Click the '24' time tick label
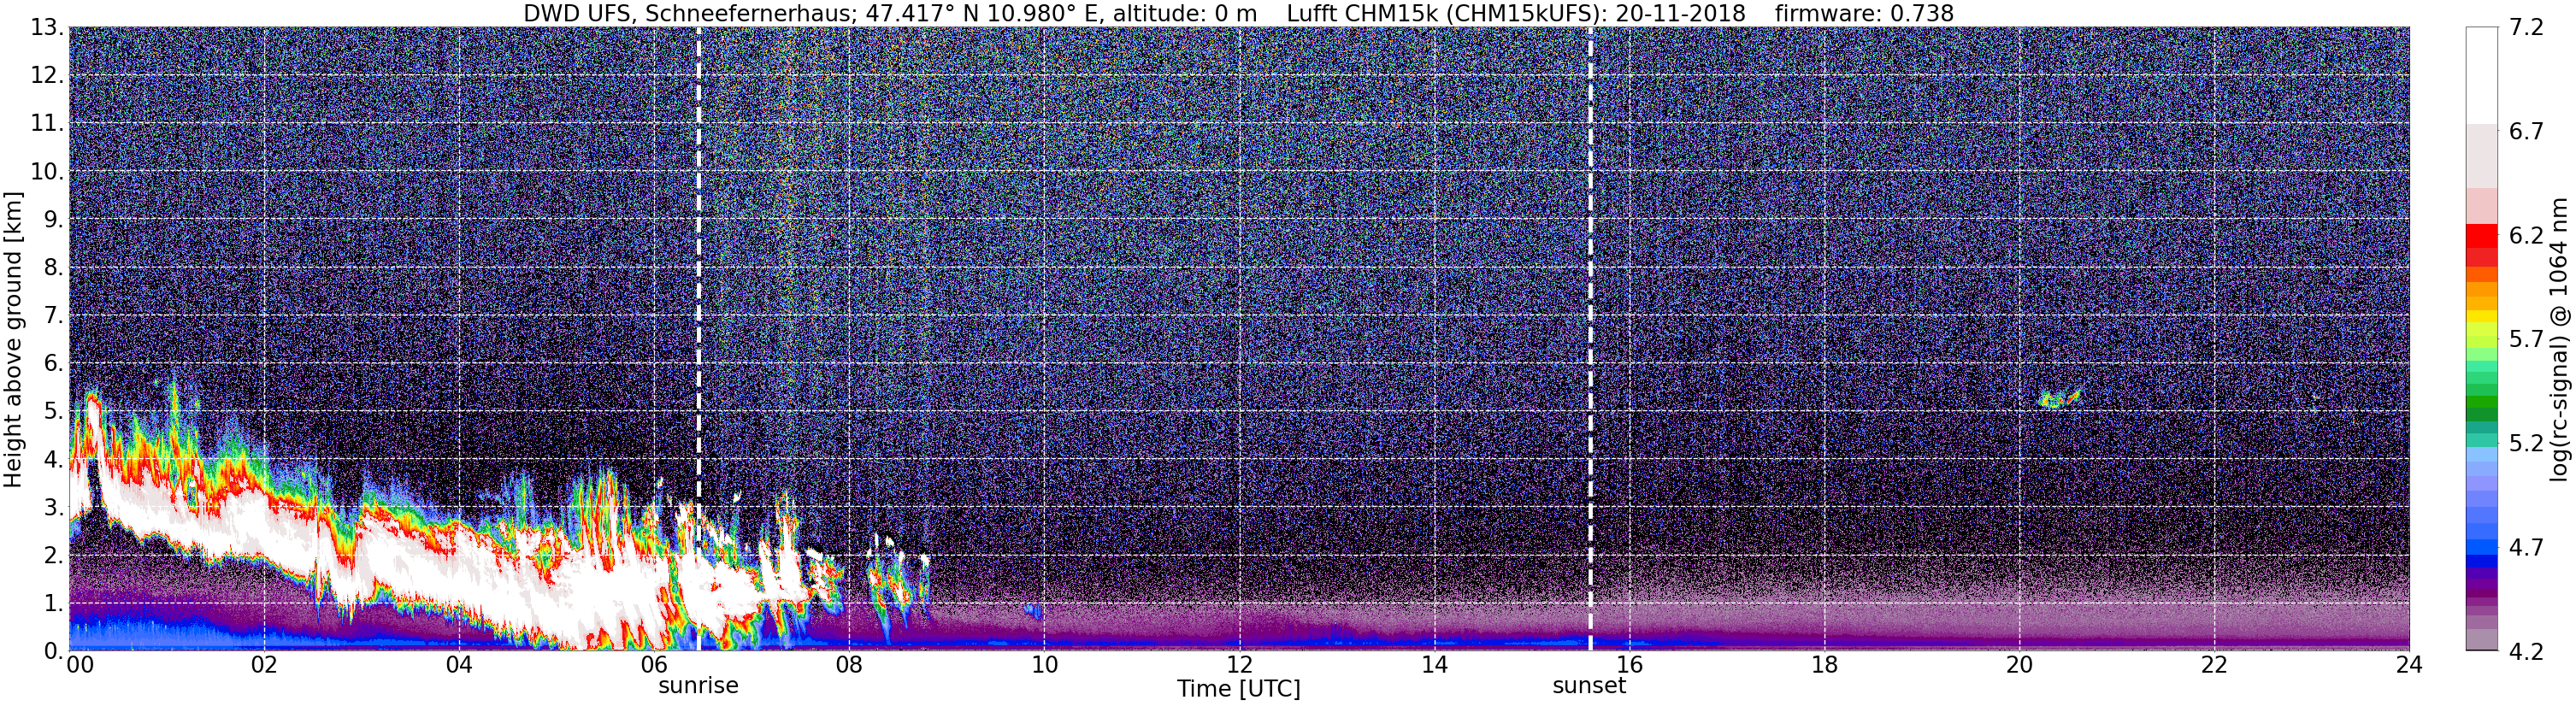Image resolution: width=2576 pixels, height=706 pixels. [2409, 664]
